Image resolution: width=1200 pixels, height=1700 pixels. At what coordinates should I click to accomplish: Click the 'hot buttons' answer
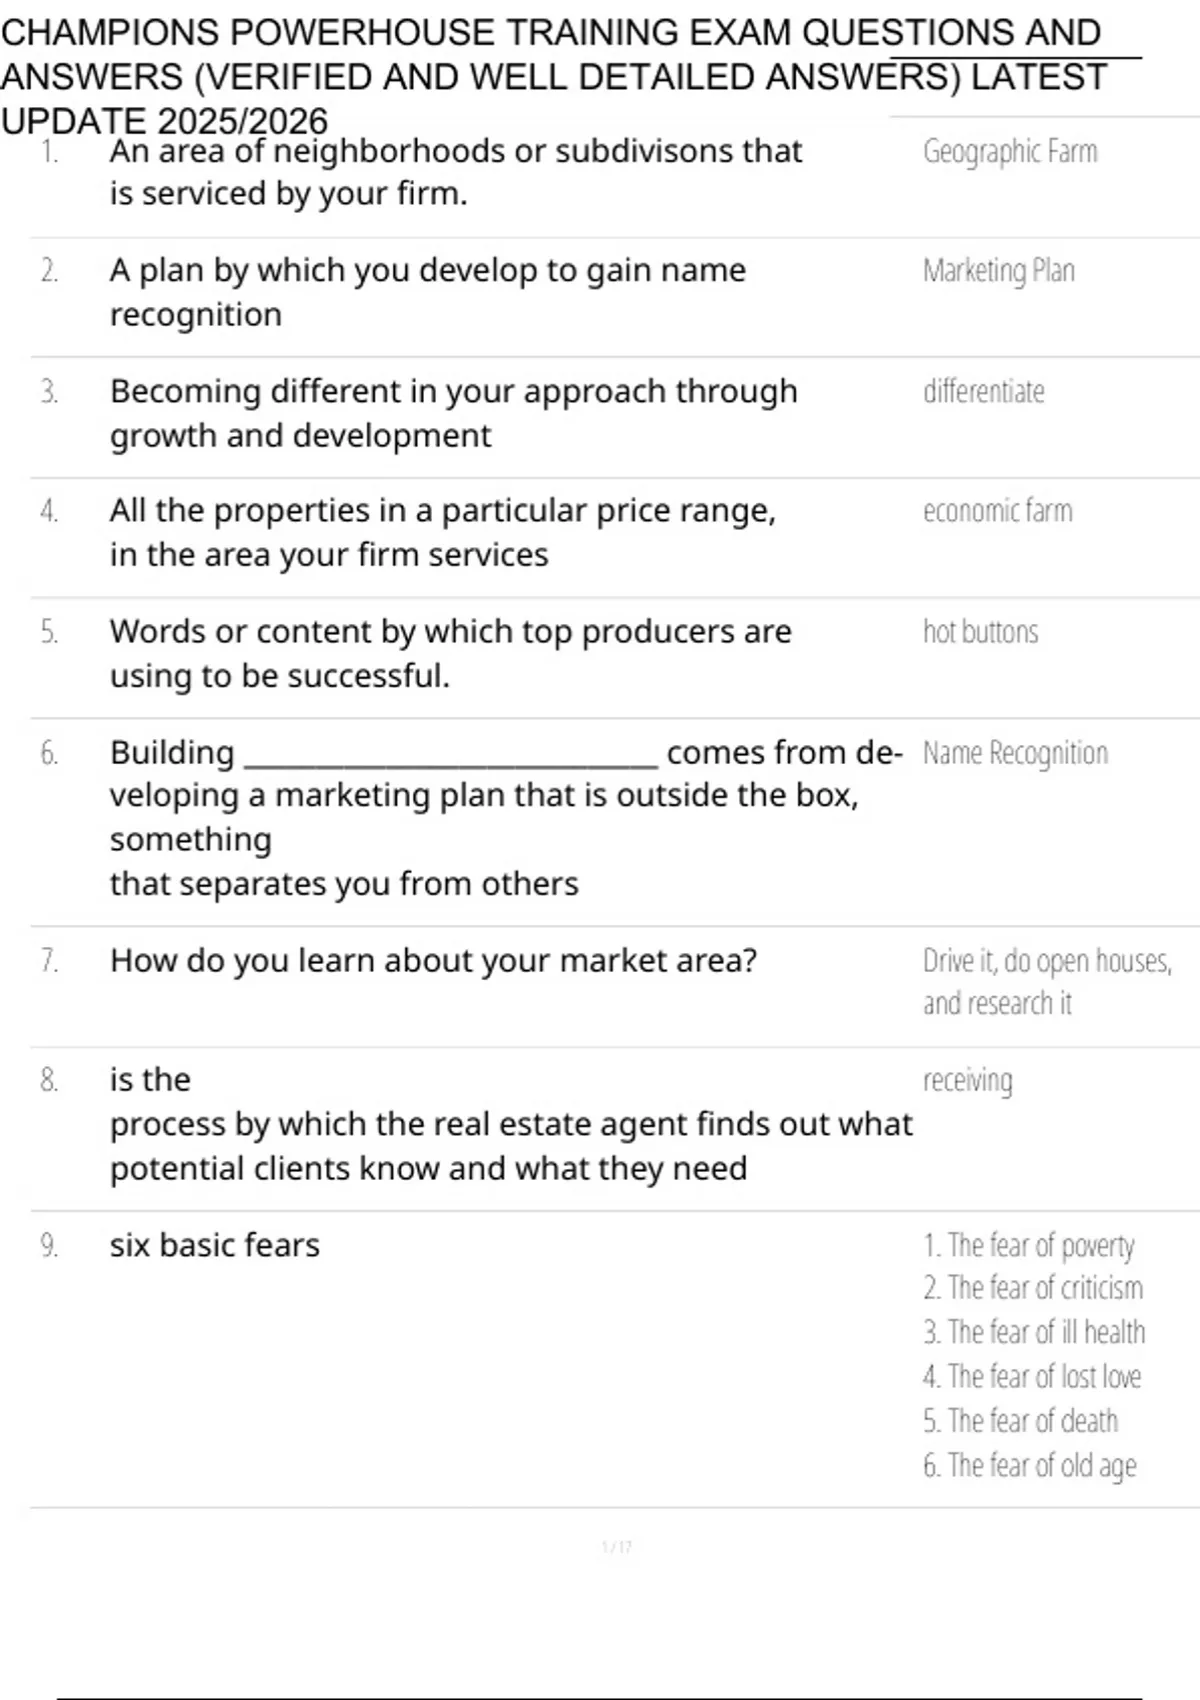pyautogui.click(x=981, y=632)
